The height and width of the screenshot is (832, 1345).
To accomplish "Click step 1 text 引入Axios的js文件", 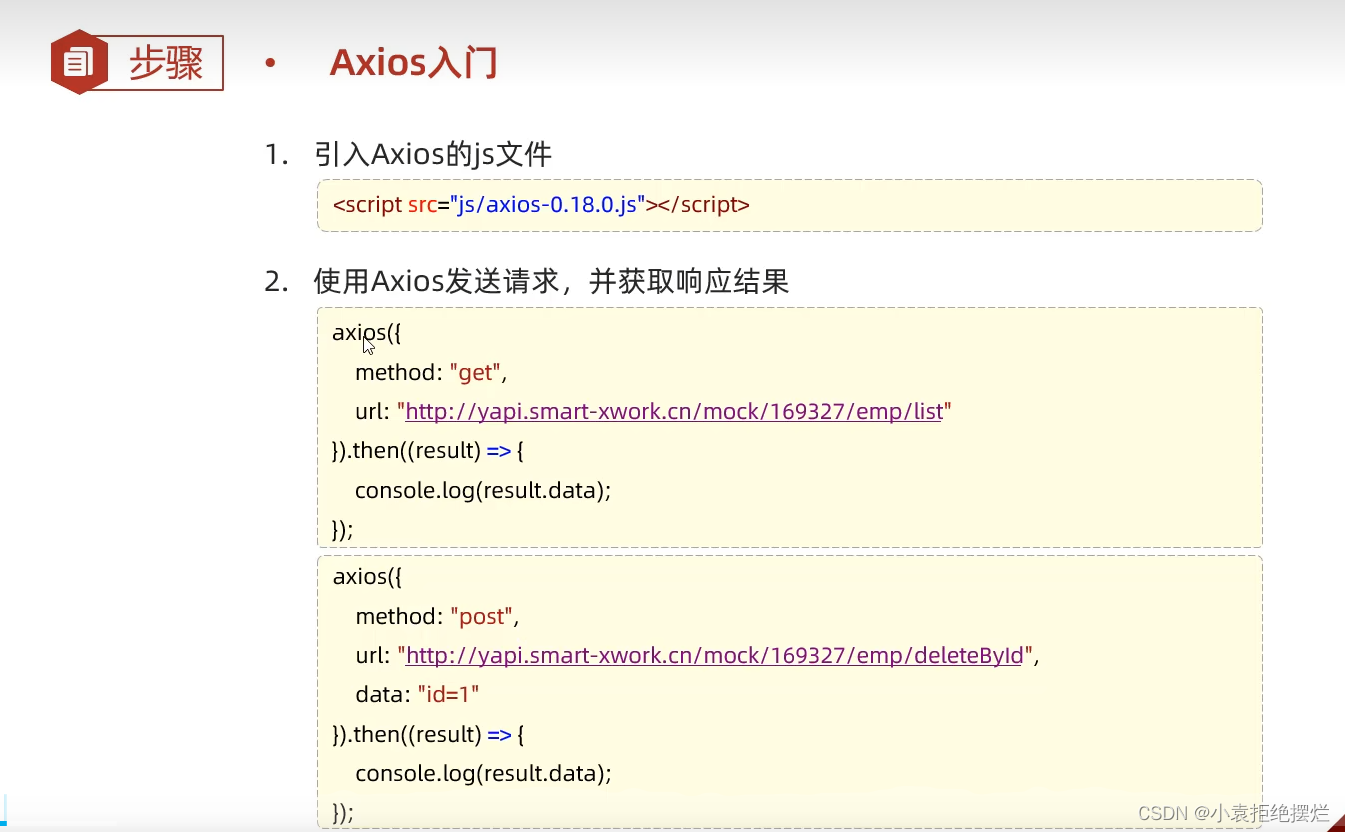I will (432, 155).
